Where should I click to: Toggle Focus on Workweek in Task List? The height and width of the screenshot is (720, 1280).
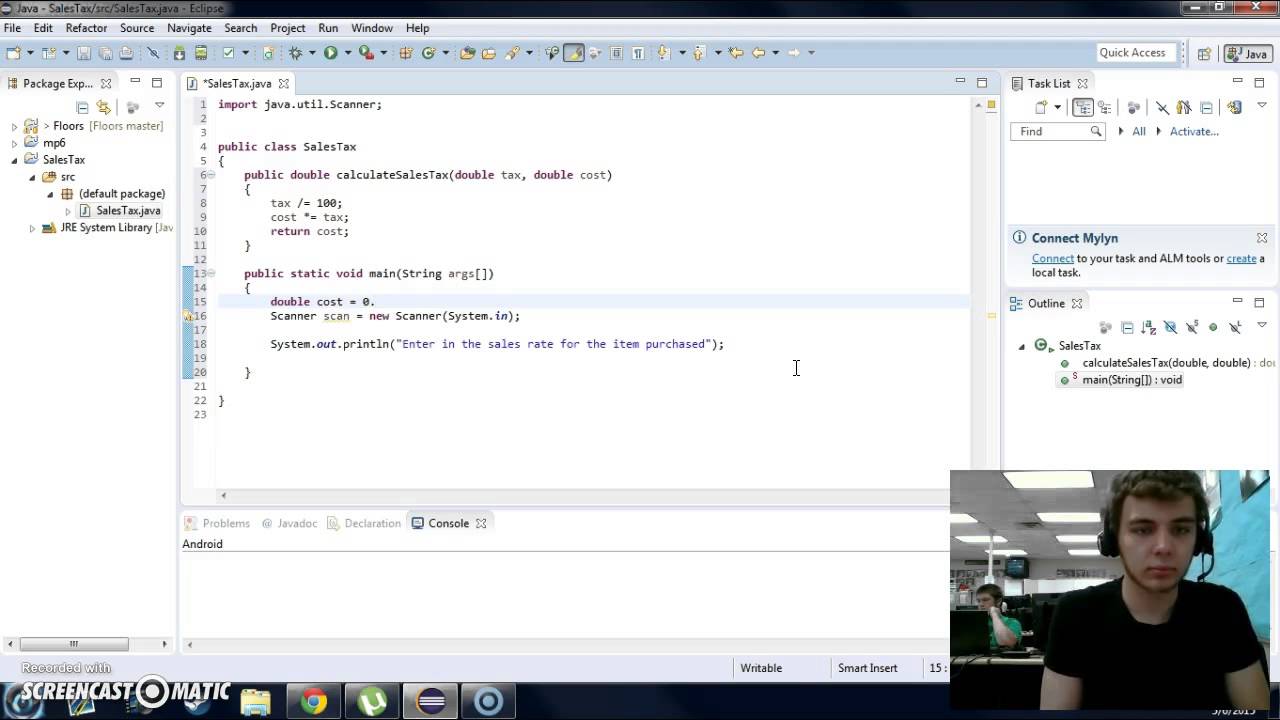coord(1184,107)
